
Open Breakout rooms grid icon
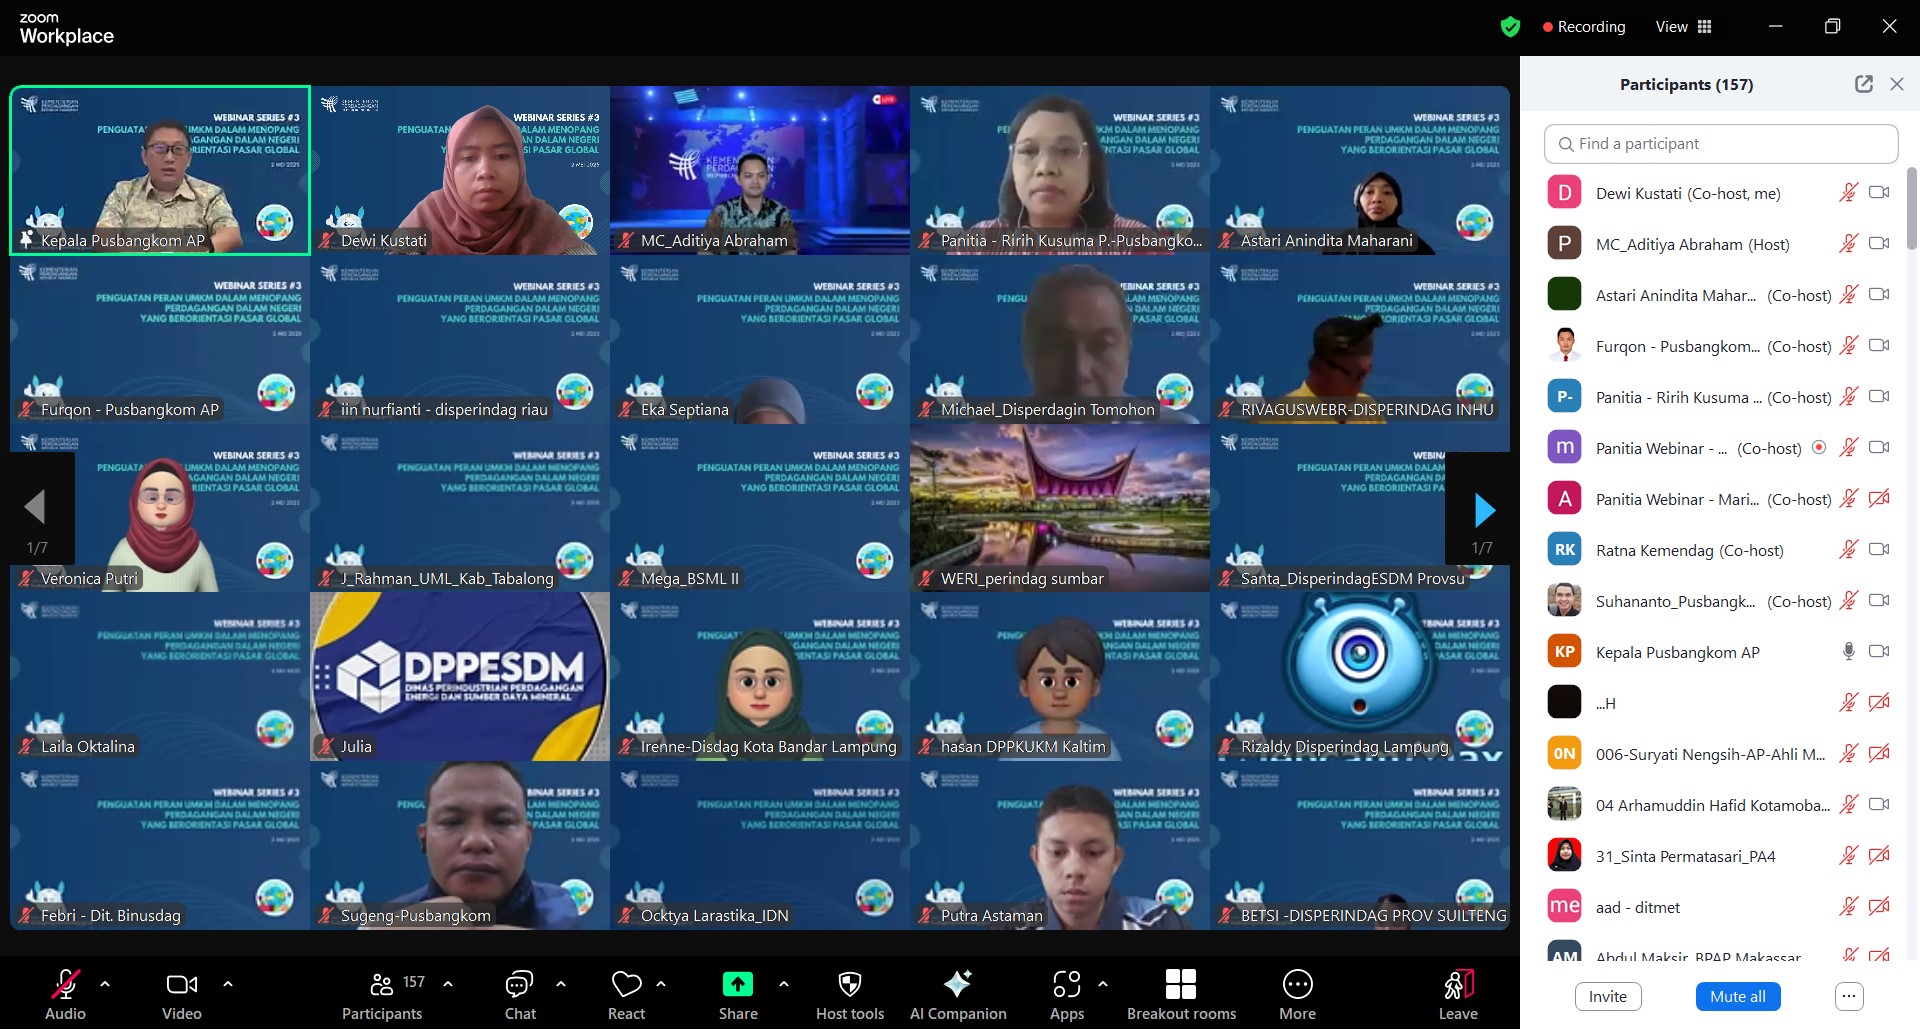coord(1180,985)
